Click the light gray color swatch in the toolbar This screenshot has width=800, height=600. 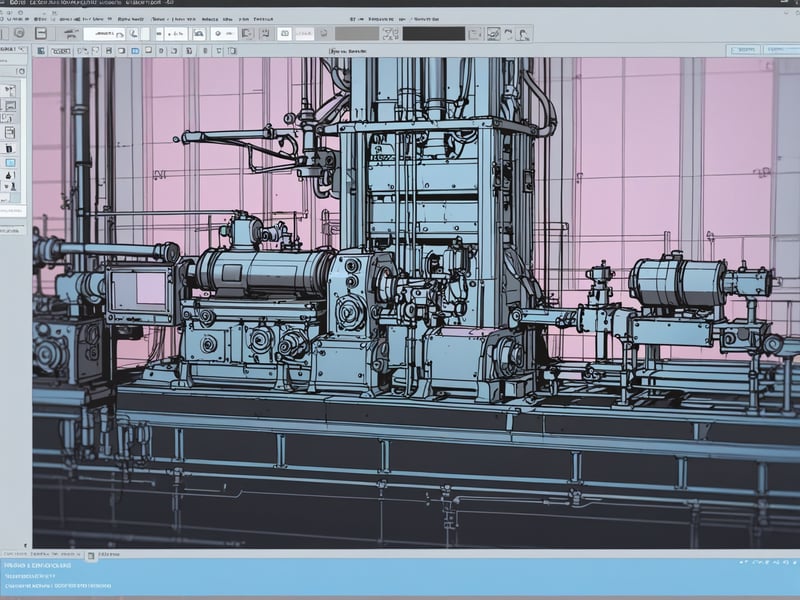pyautogui.click(x=356, y=33)
